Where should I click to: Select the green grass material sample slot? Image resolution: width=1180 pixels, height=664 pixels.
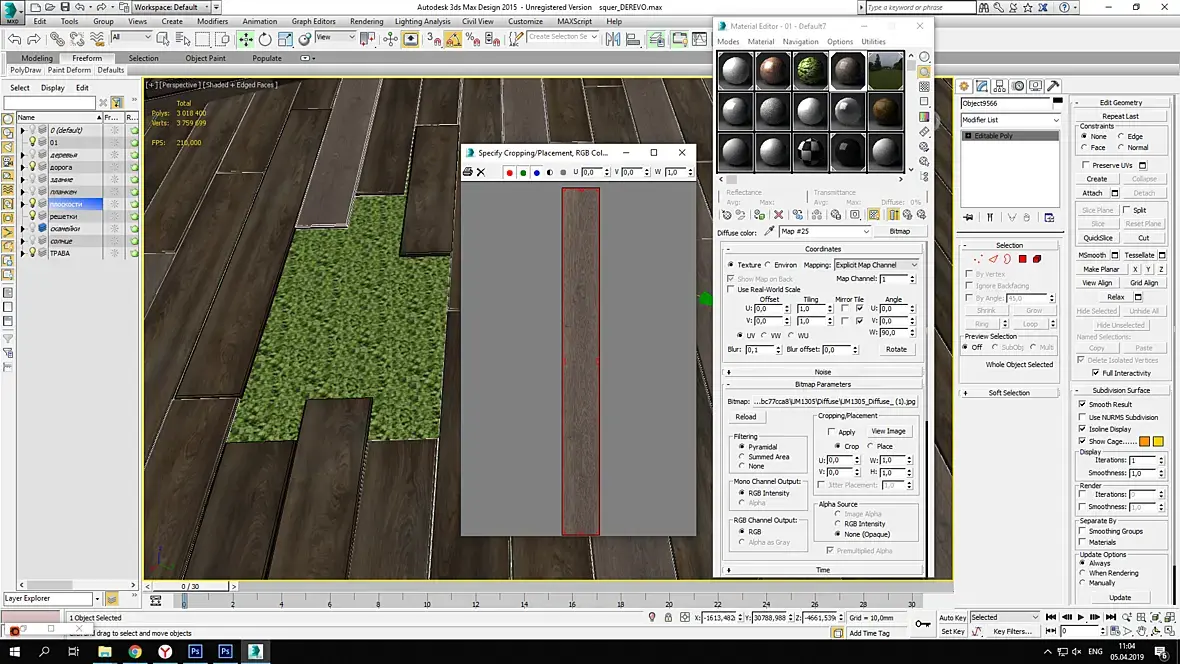(811, 70)
